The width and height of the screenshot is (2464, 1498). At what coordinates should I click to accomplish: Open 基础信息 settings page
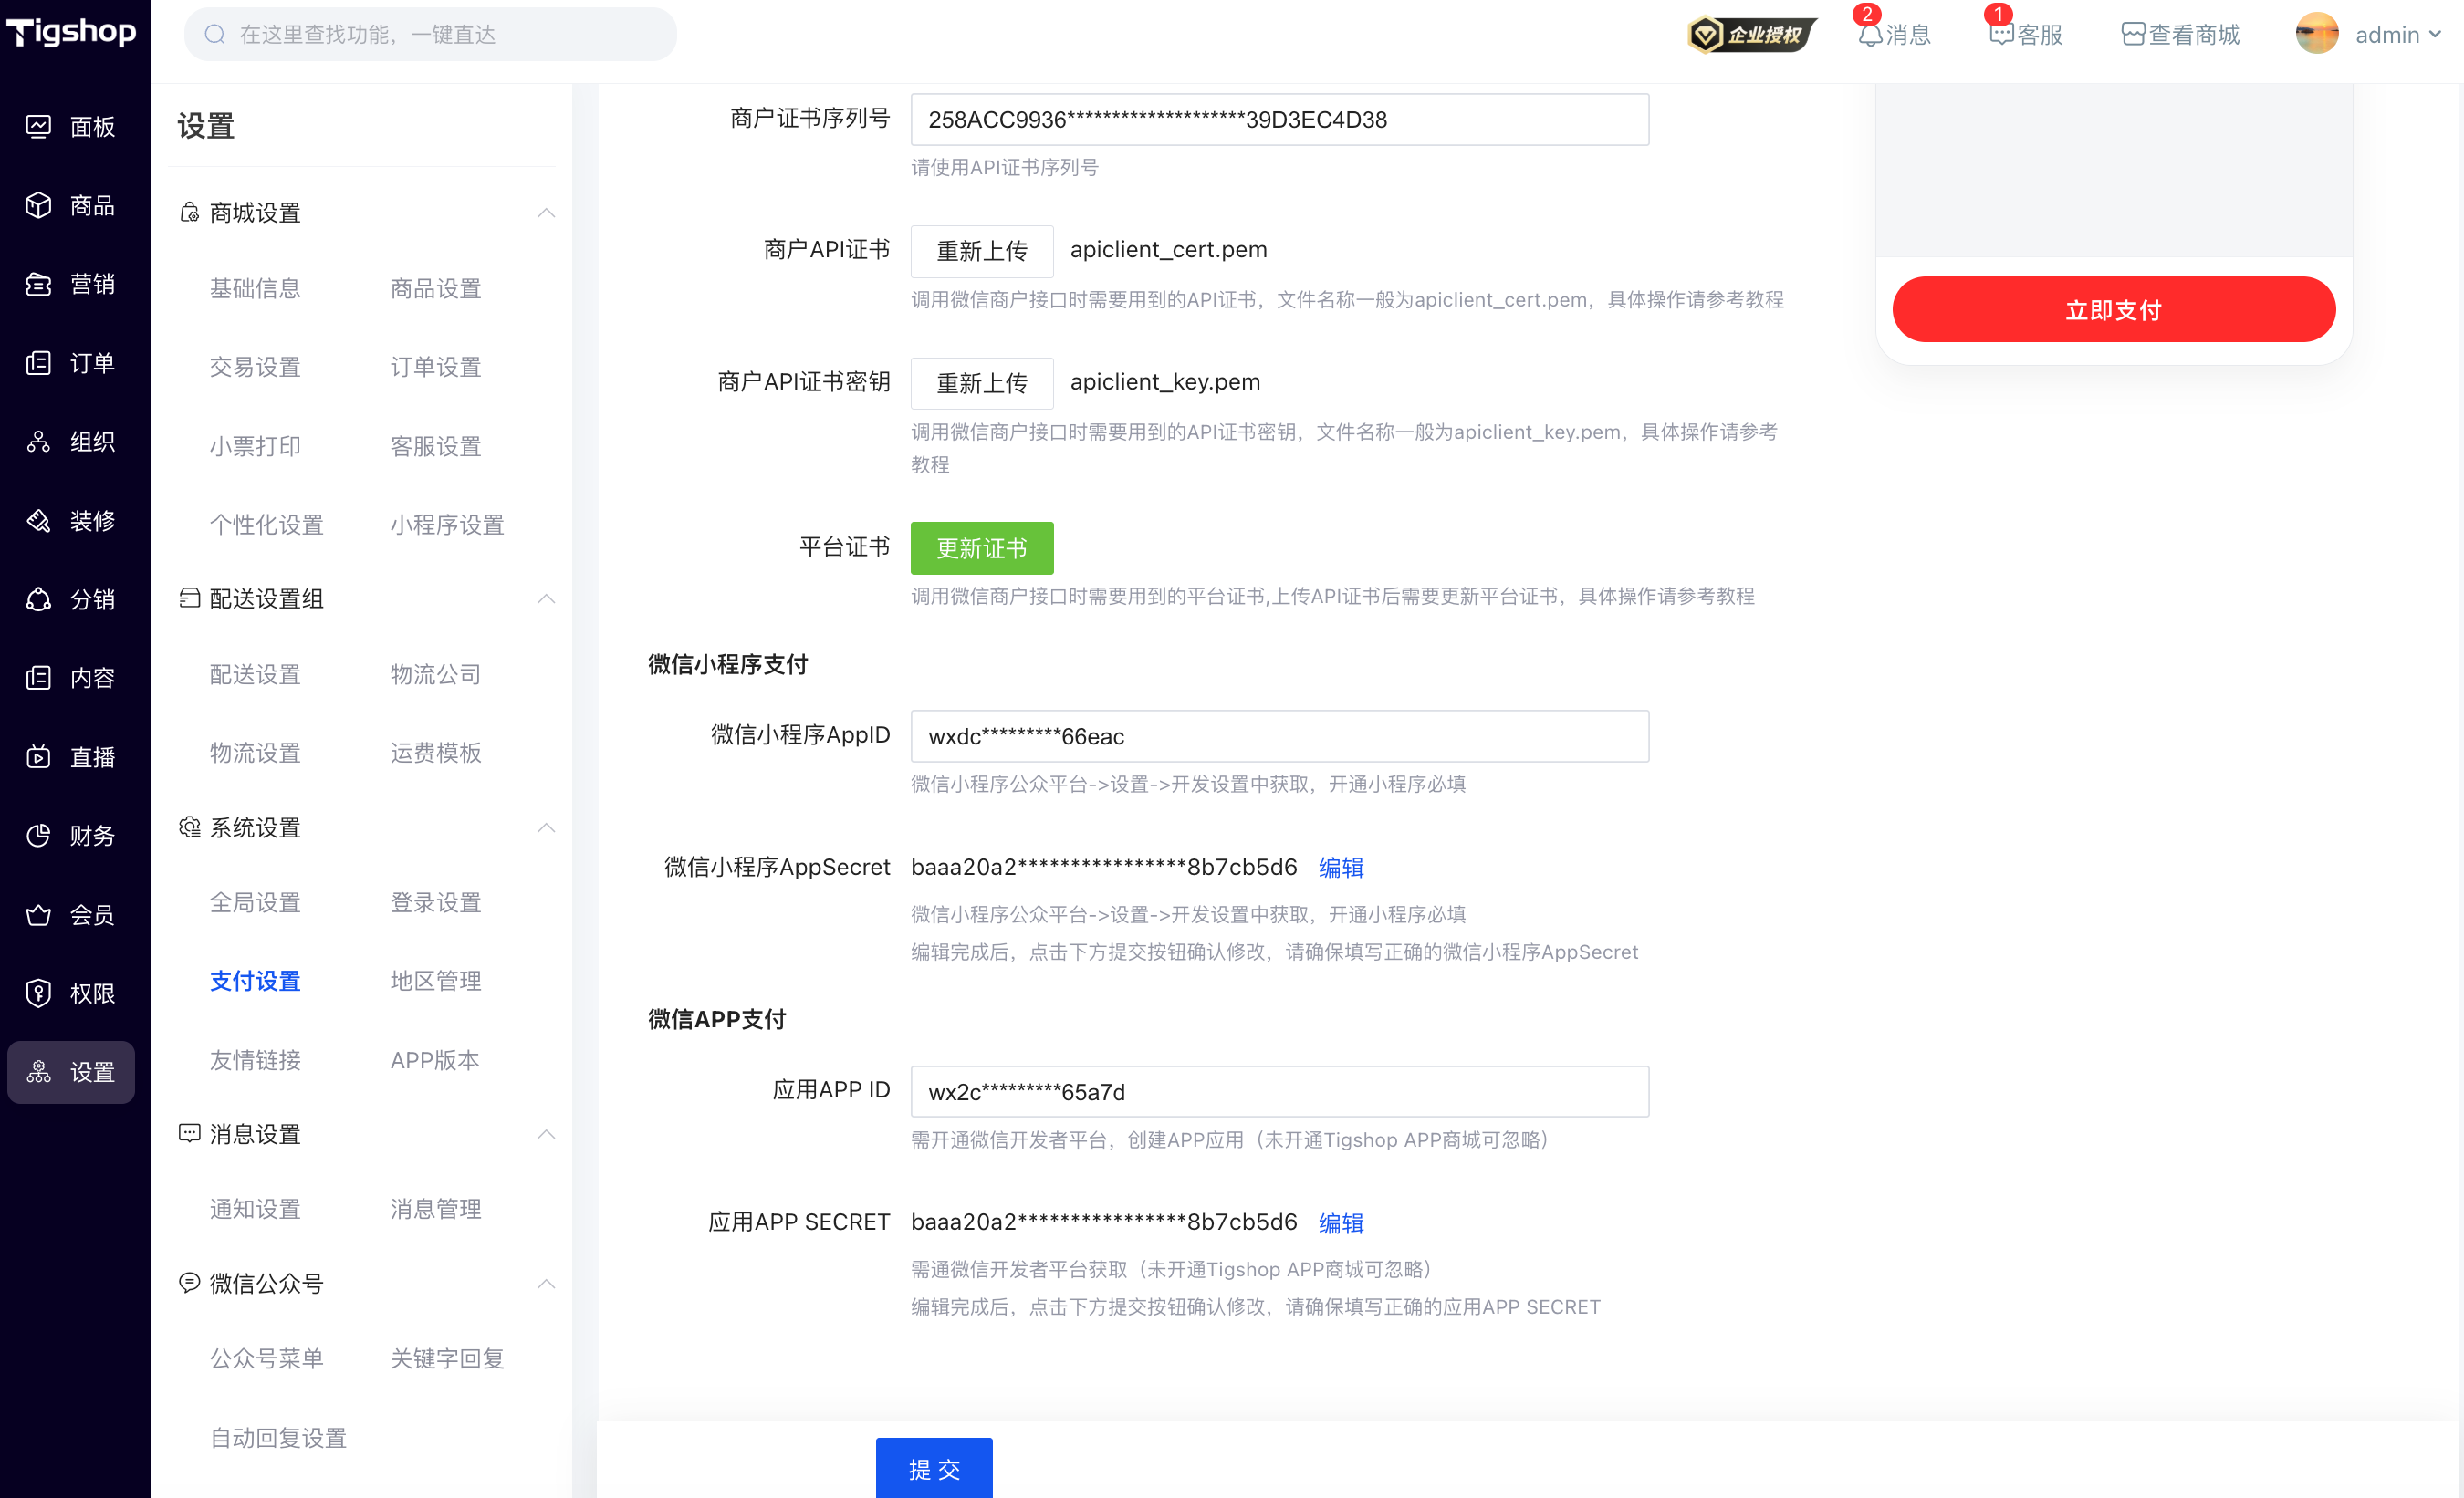click(255, 289)
